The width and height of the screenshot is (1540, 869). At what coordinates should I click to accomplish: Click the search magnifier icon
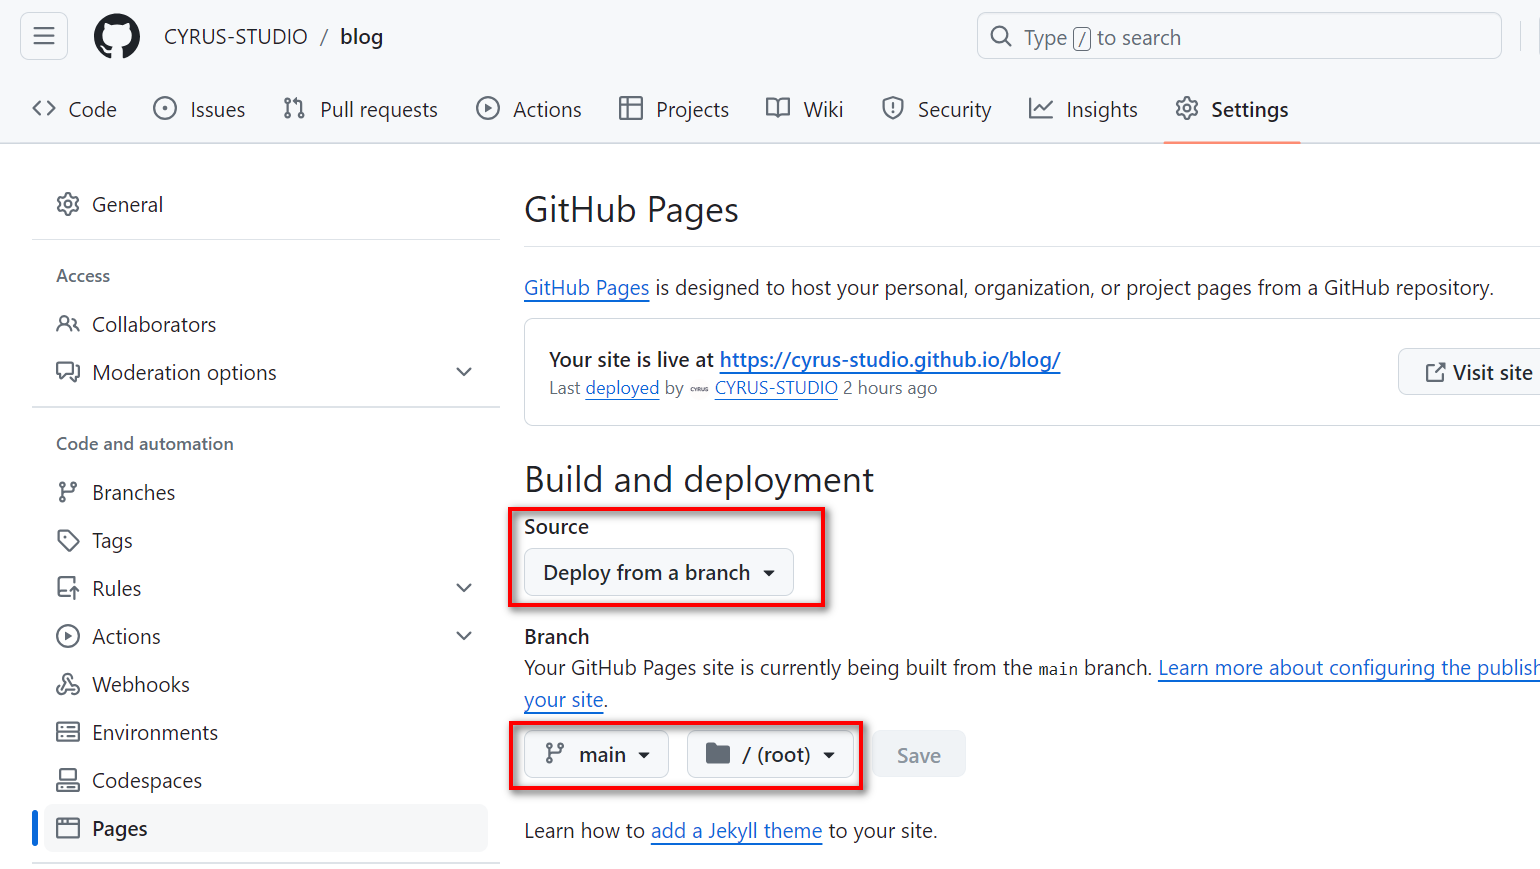tap(1001, 37)
